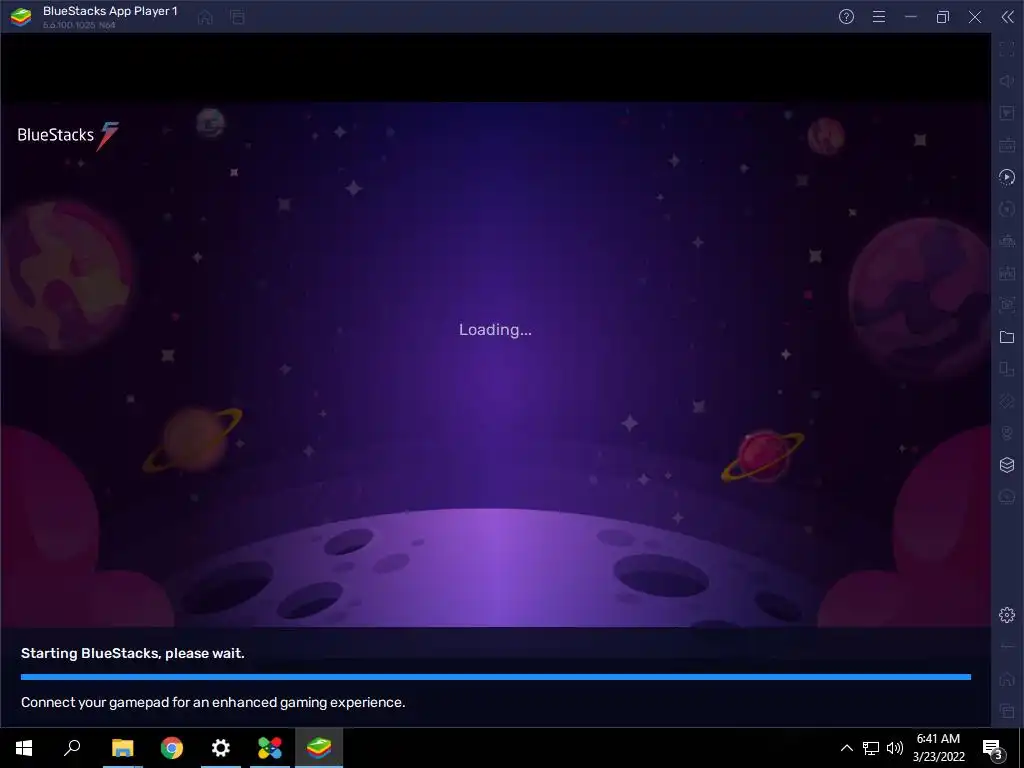This screenshot has width=1024, height=768.
Task: Toggle the full screen icon in sidebar
Action: [x=1007, y=49]
